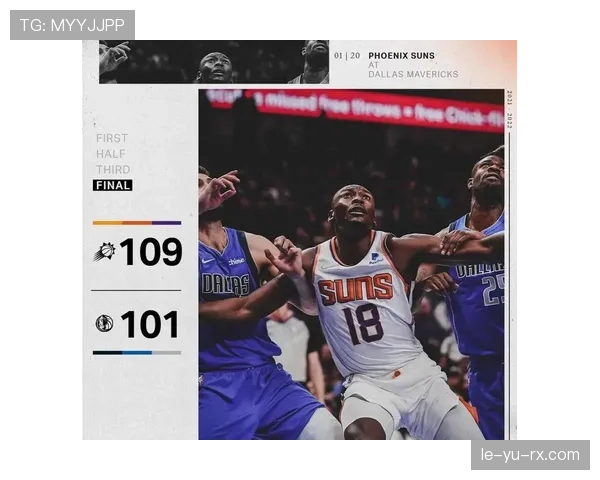Click the 2021 - 2022 season text

pos(509,109)
